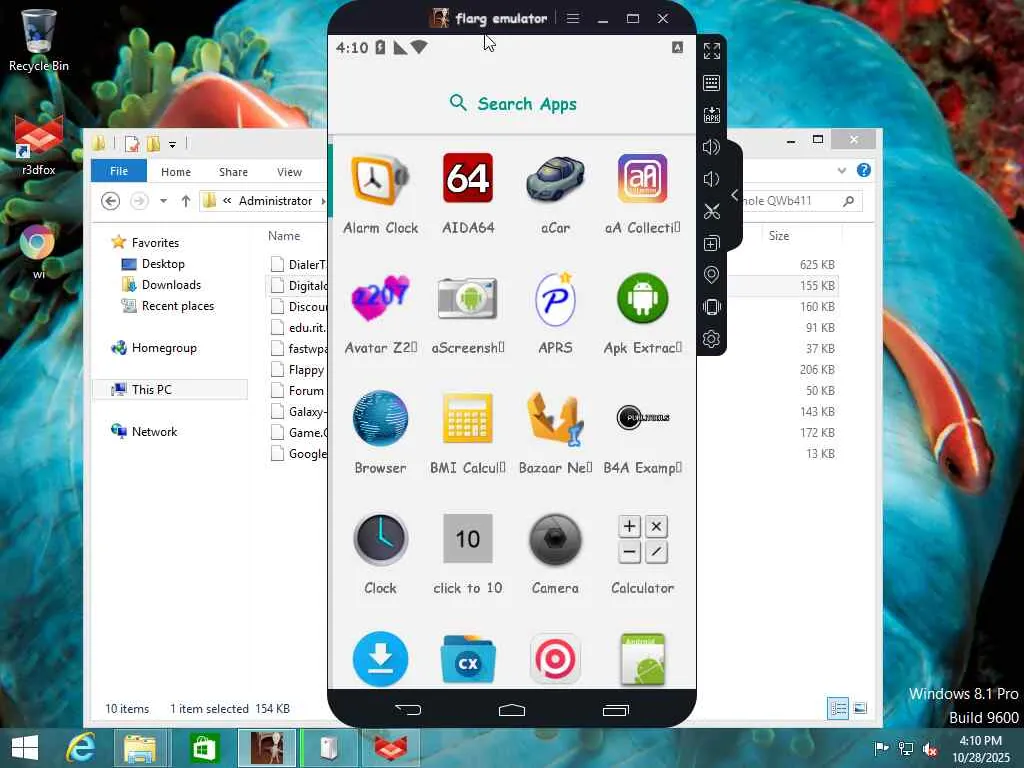Open the emulator hamburger menu
The width and height of the screenshot is (1024, 768).
point(573,18)
